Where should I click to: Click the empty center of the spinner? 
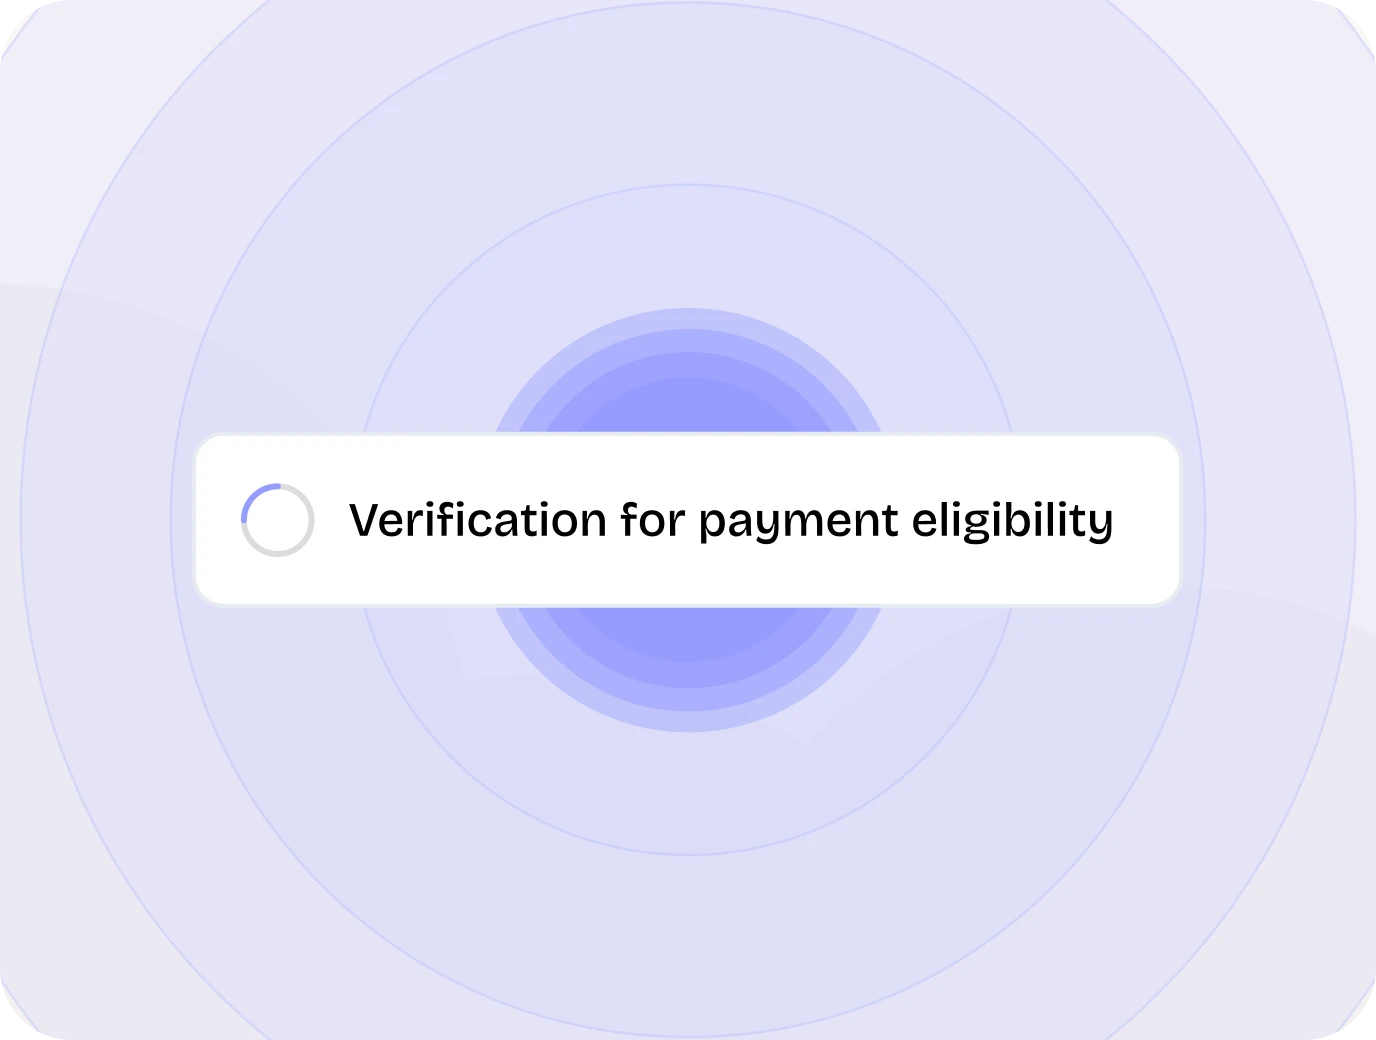278,520
